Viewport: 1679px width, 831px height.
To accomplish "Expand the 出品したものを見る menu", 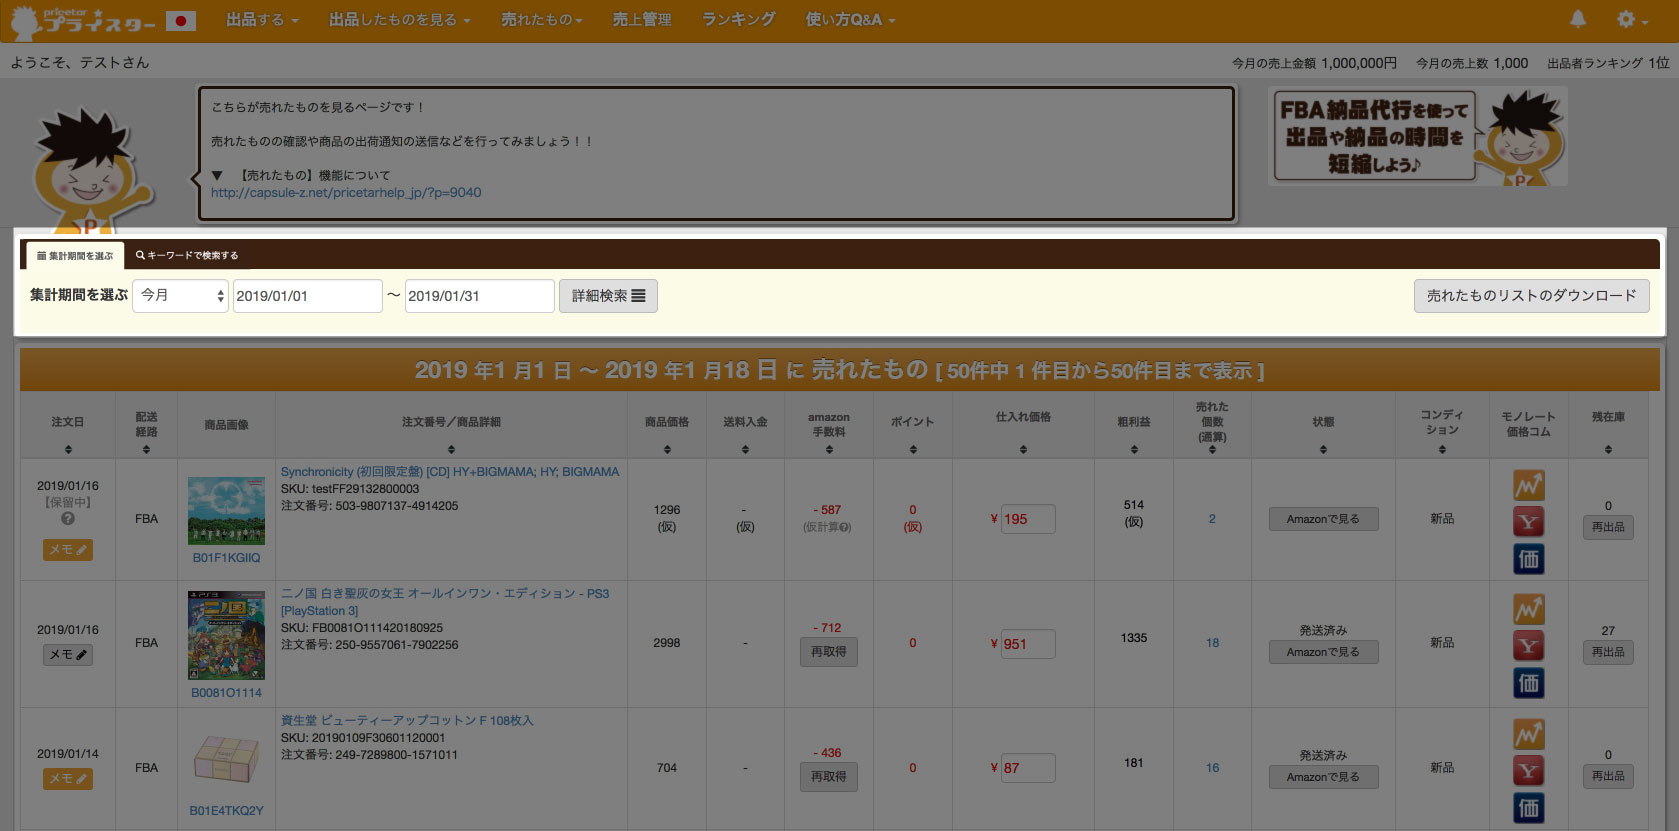I will click(x=399, y=20).
